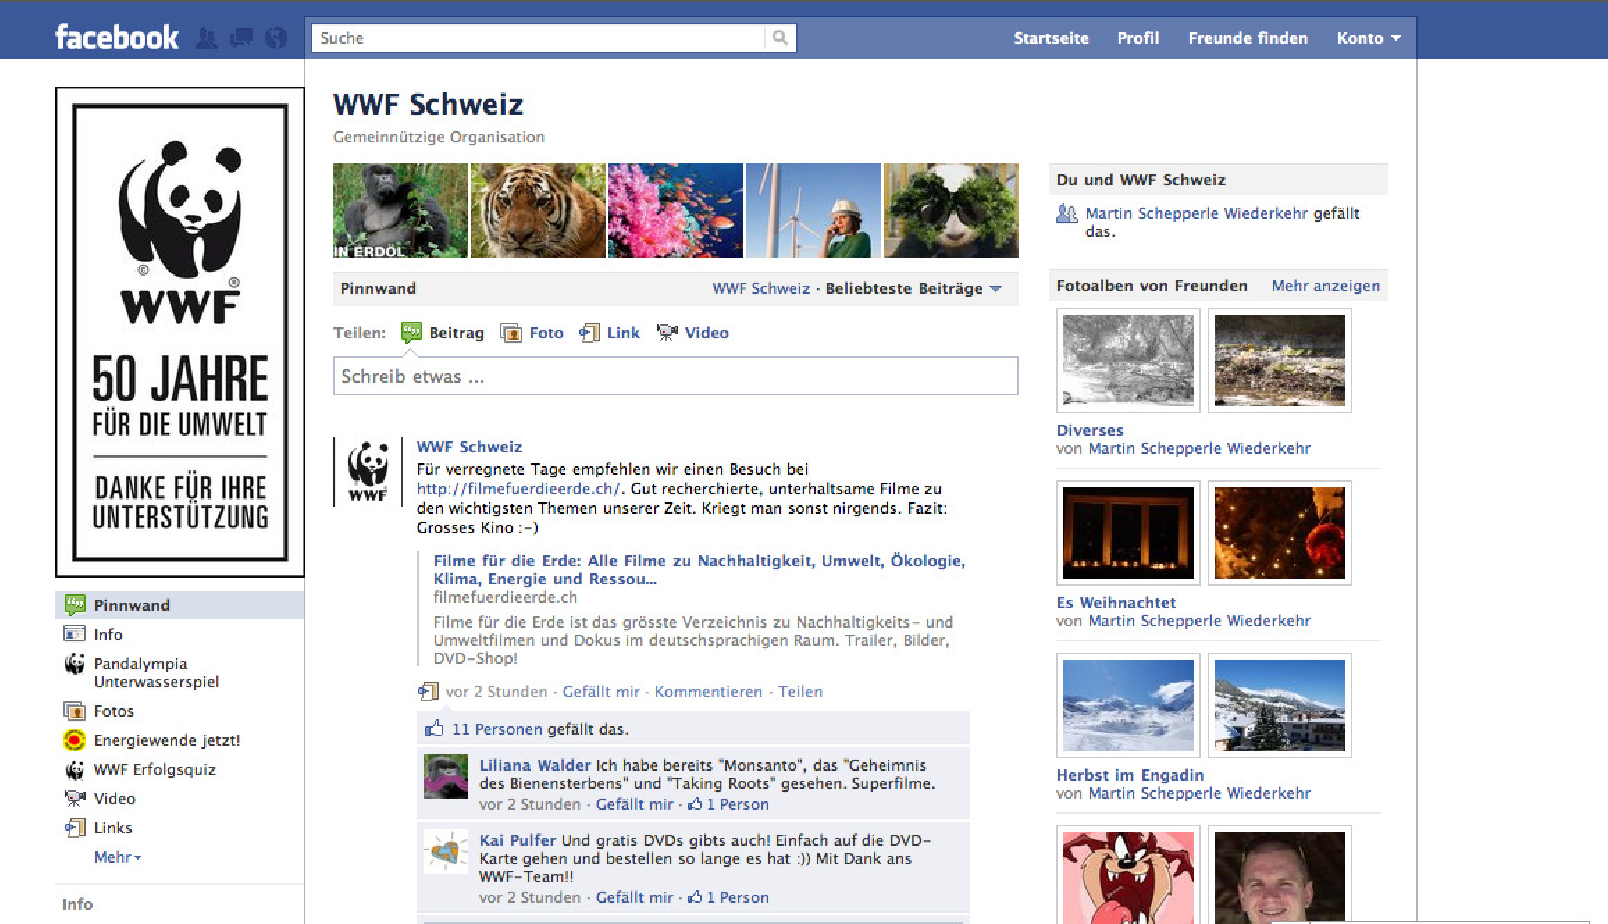The width and height of the screenshot is (1608, 924).
Task: Open friend requests icon in header
Action: click(207, 38)
